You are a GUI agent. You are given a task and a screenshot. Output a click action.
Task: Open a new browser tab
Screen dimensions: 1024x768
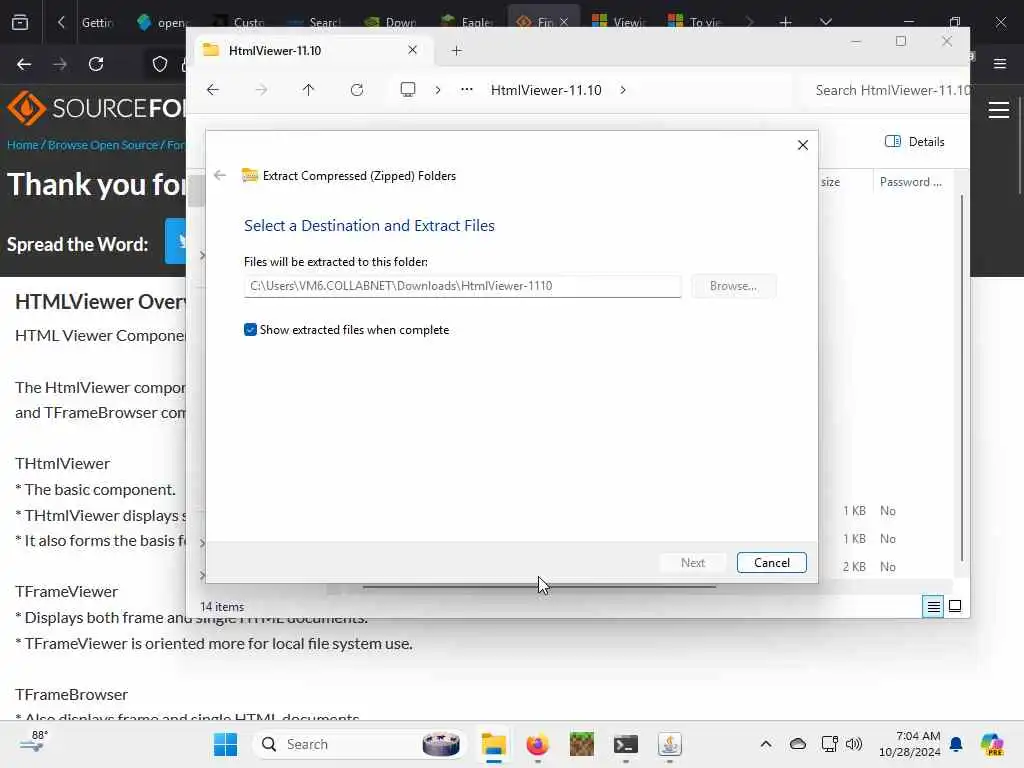[786, 22]
